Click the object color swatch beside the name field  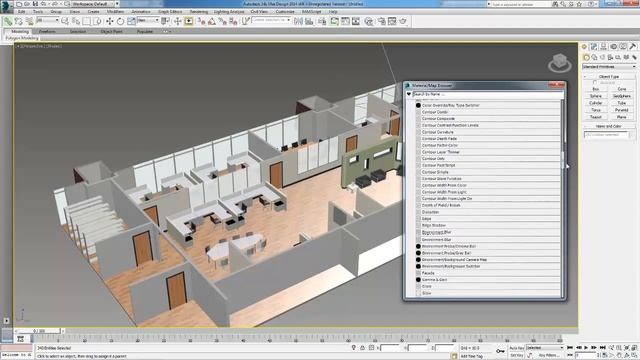coord(633,134)
